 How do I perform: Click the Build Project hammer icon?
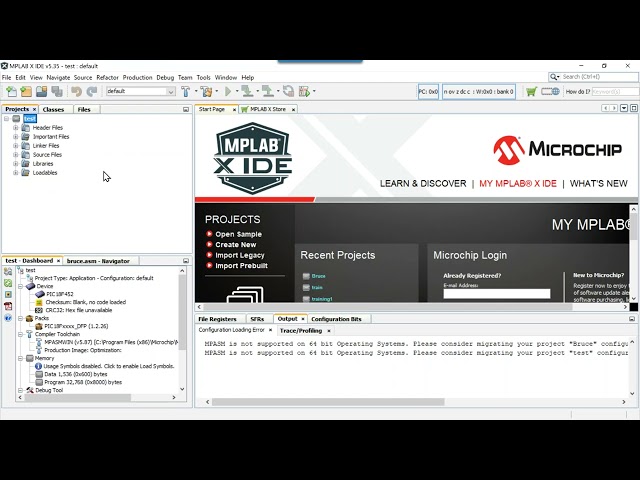186,91
